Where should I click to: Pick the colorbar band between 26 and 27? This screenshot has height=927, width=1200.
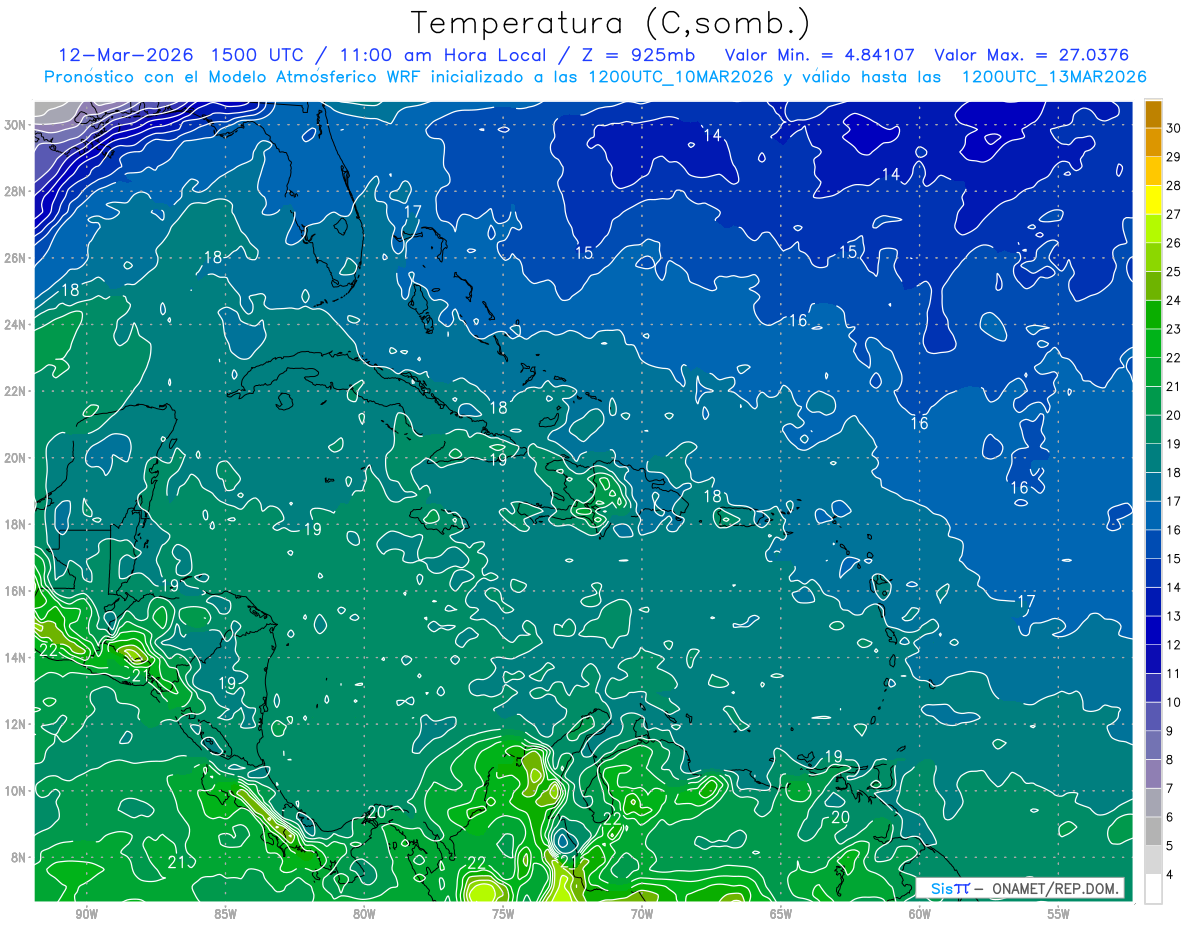pos(1154,228)
